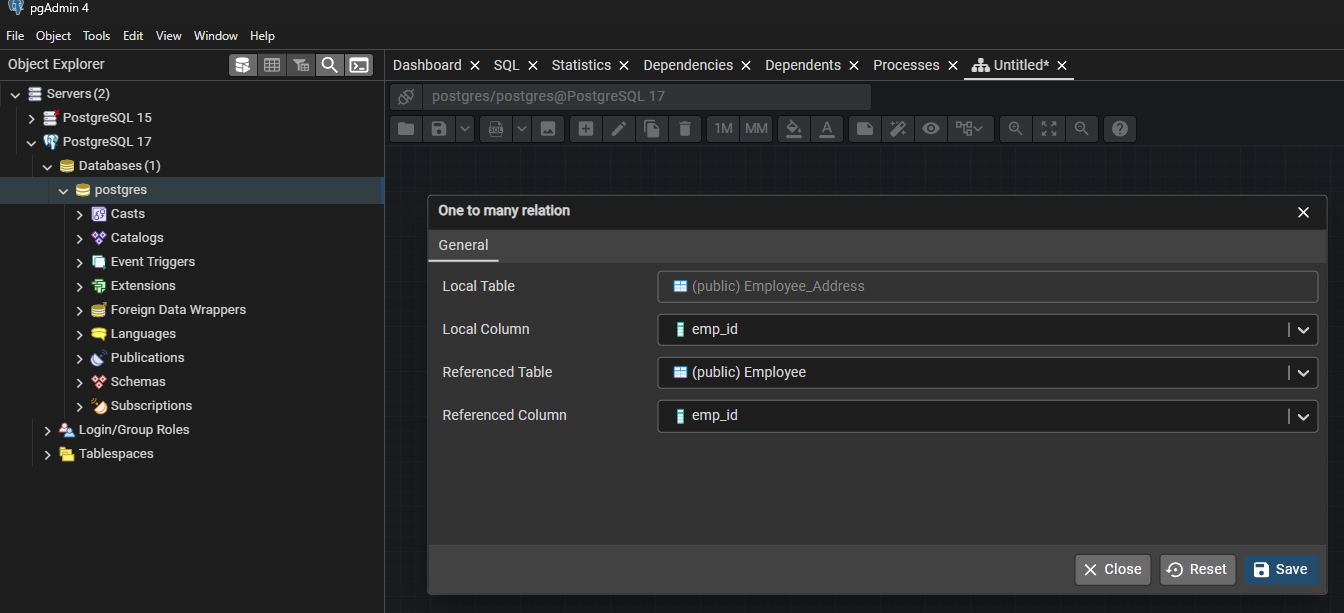This screenshot has width=1344, height=613.
Task: Toggle the show details eye icon
Action: point(931,129)
